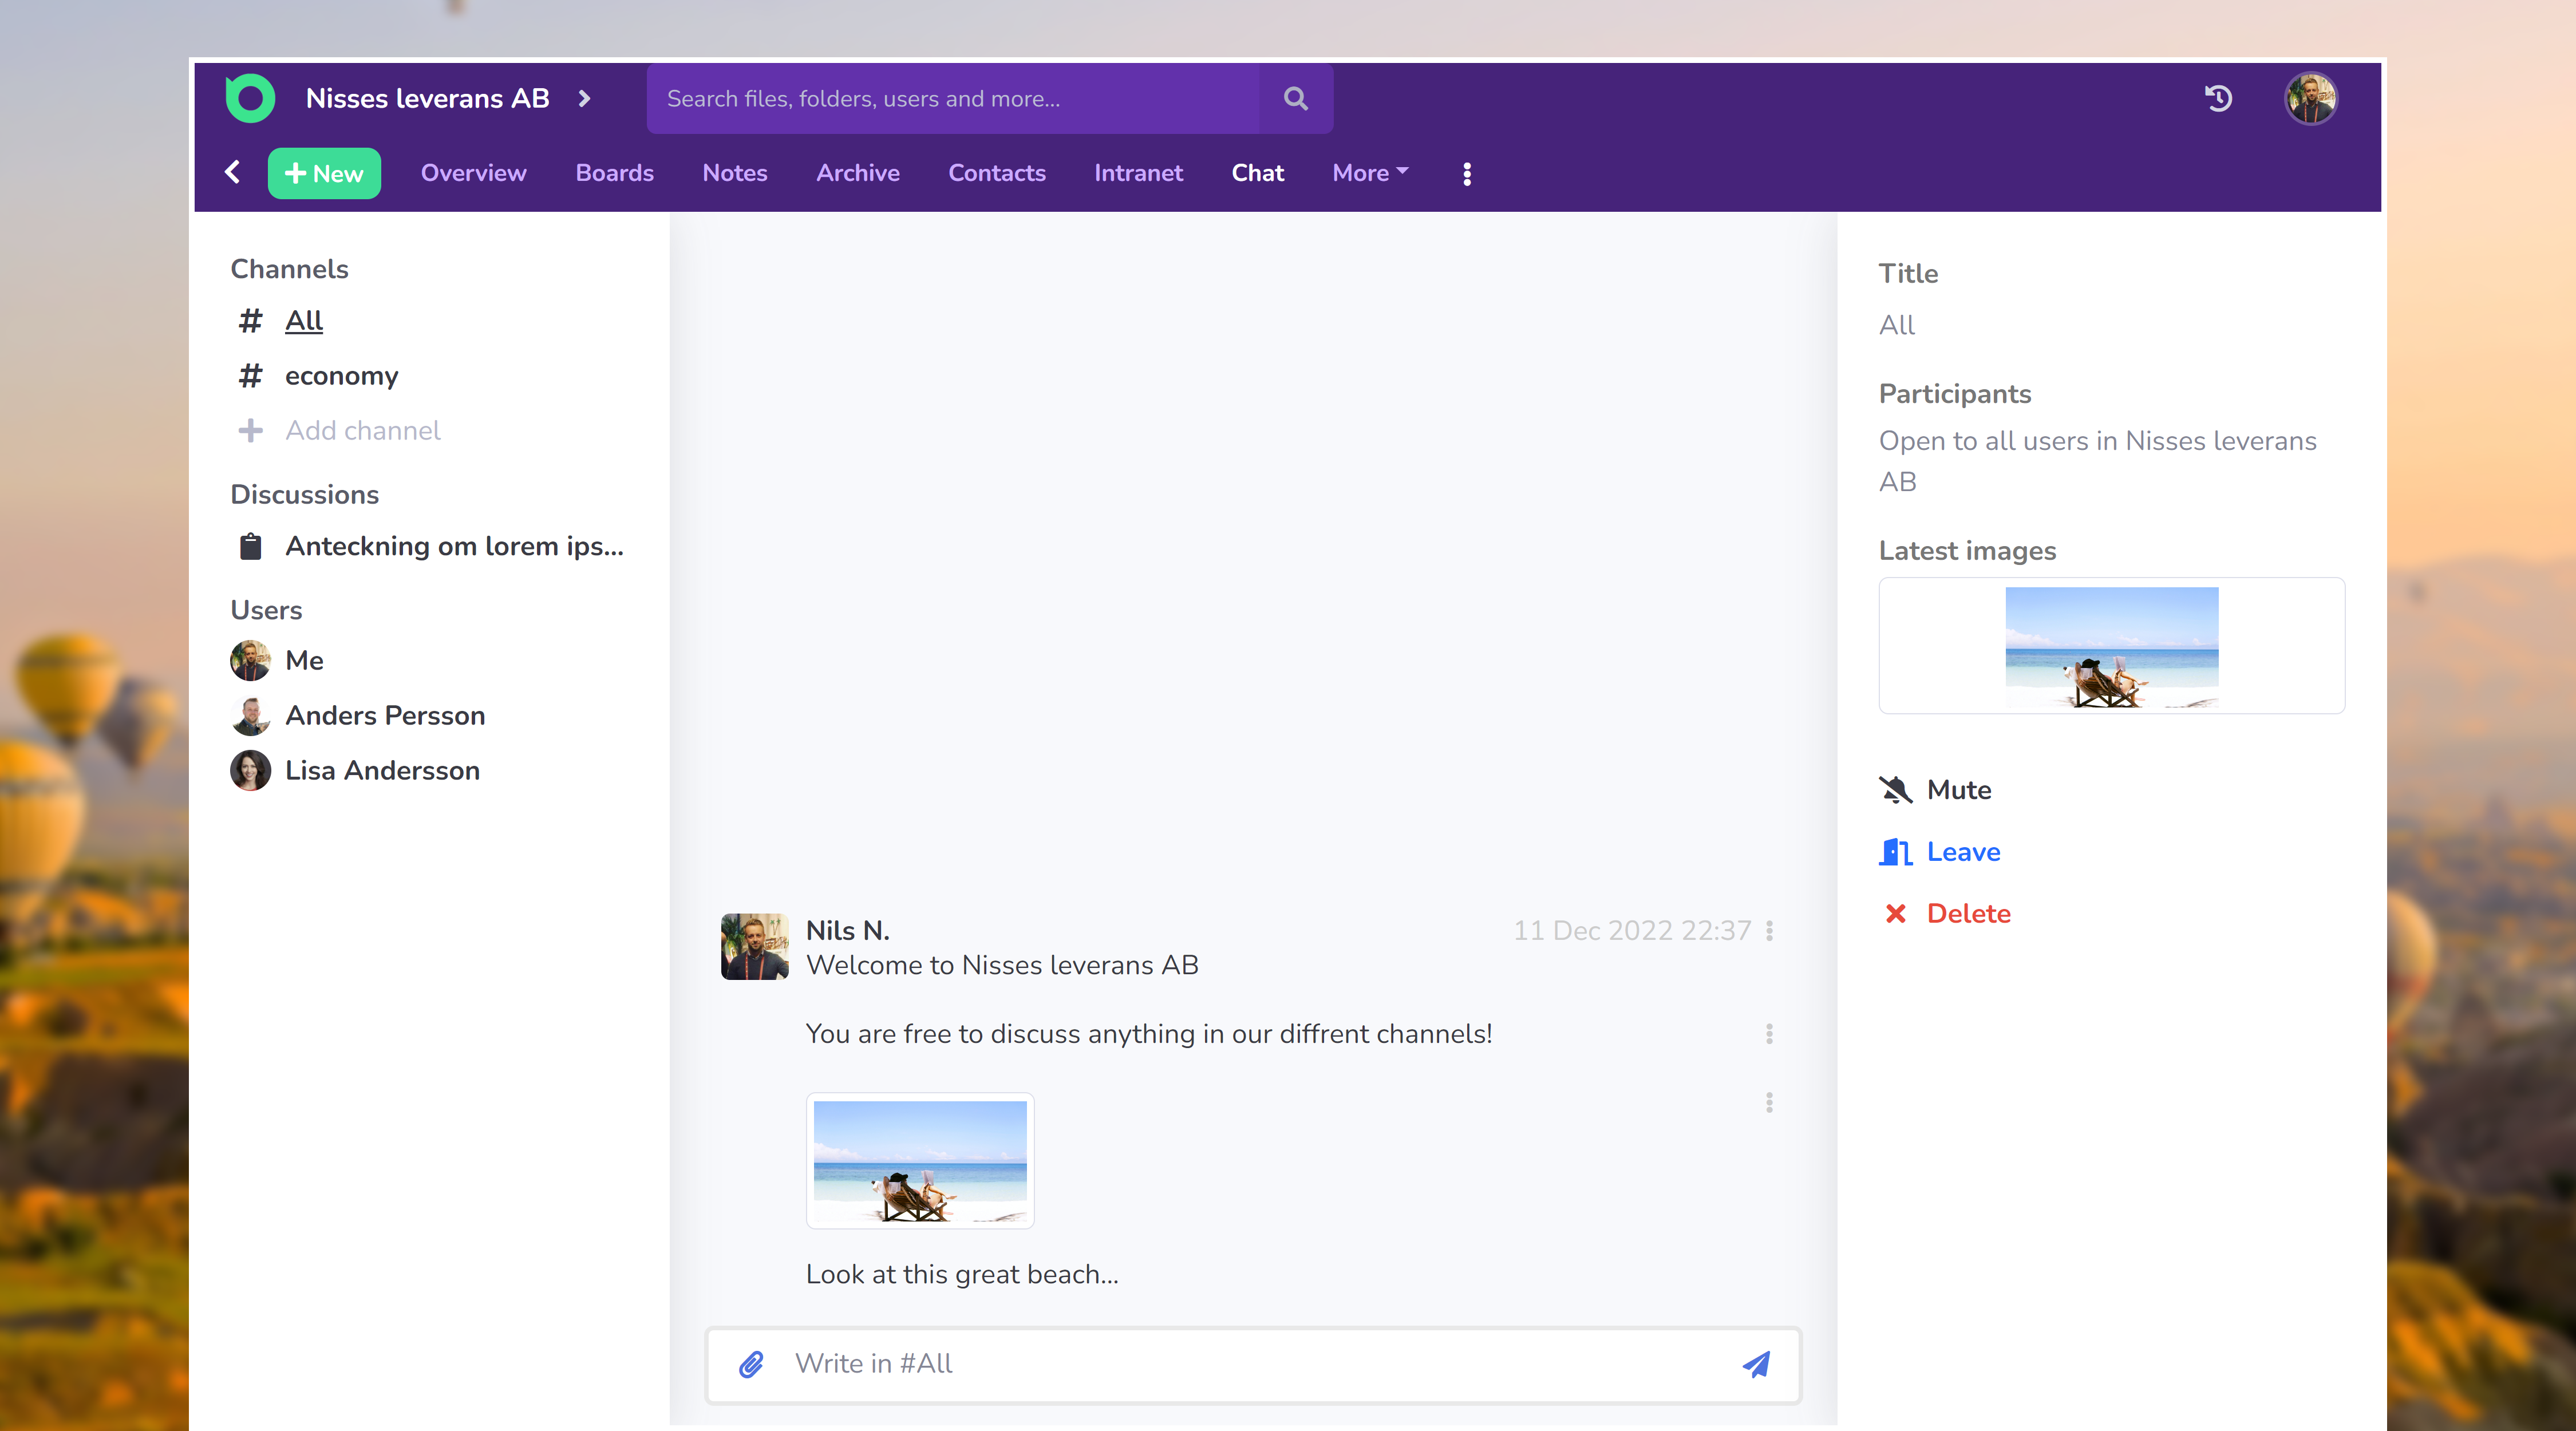The image size is (2576, 1431).
Task: Click the green app logo icon
Action: pyautogui.click(x=250, y=98)
